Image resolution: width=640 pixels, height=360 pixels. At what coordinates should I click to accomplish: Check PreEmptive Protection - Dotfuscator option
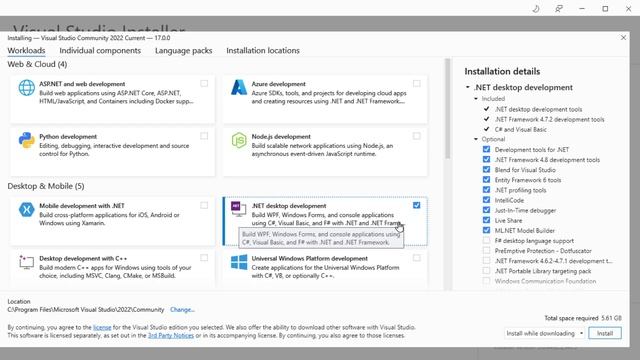[x=486, y=251]
